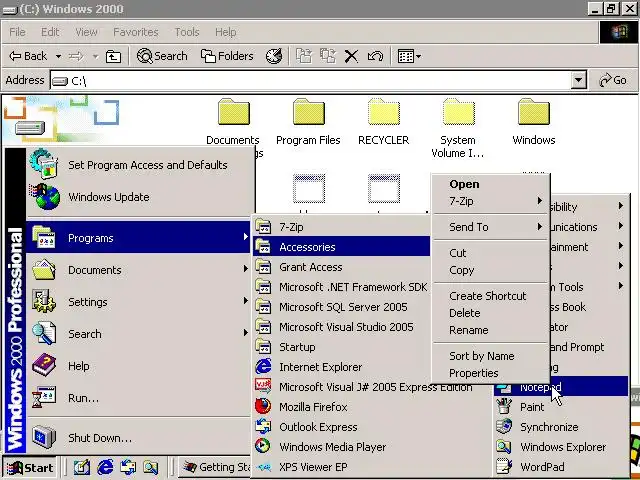Launch Outlook Express from Programs menu
This screenshot has height=480, width=640.
pos(371,427)
